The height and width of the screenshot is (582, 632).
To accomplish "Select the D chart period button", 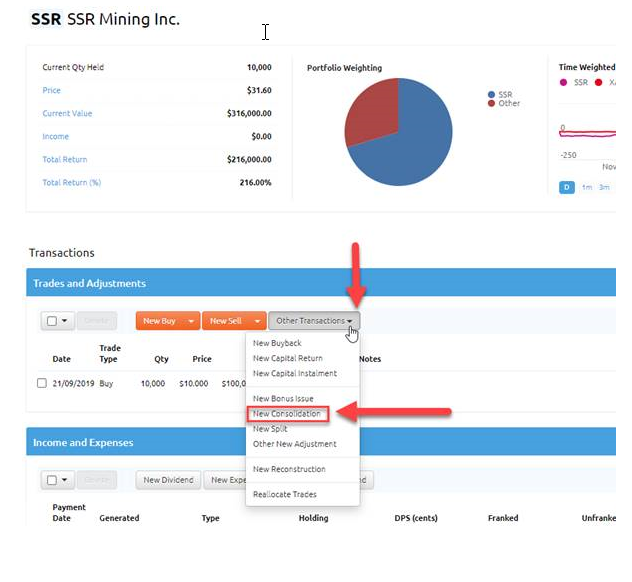I will coord(567,187).
